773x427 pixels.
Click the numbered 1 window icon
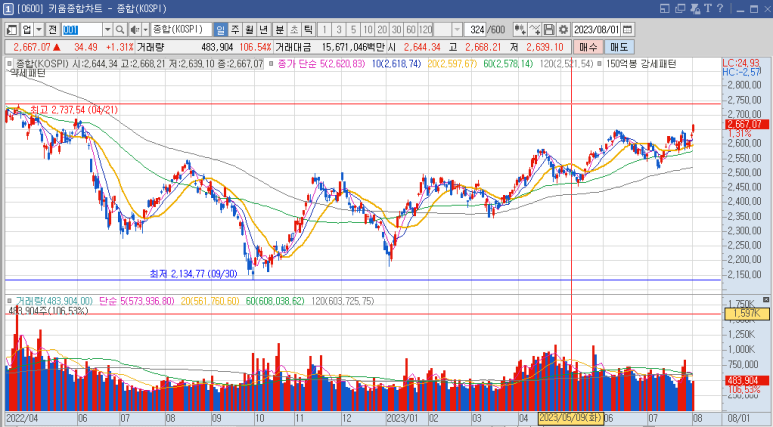pyautogui.click(x=8, y=9)
